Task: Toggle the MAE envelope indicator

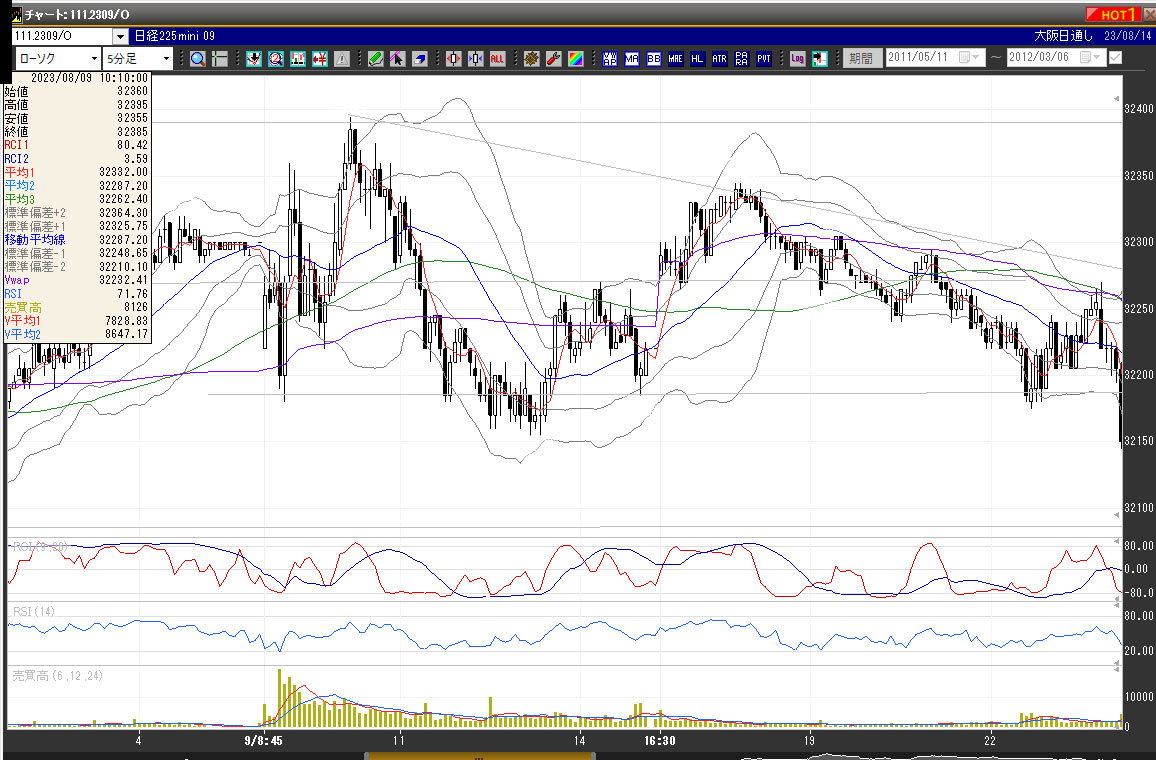Action: pos(675,59)
